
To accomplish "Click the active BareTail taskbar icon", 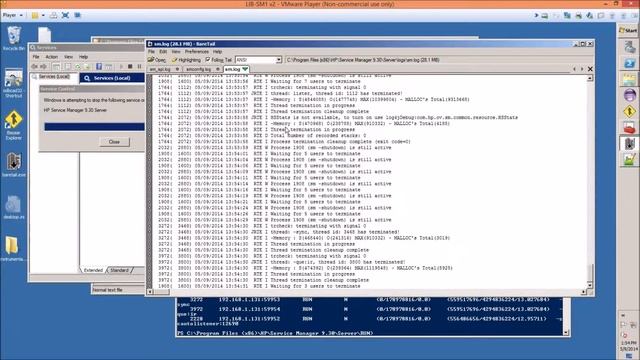I will [x=629, y=143].
